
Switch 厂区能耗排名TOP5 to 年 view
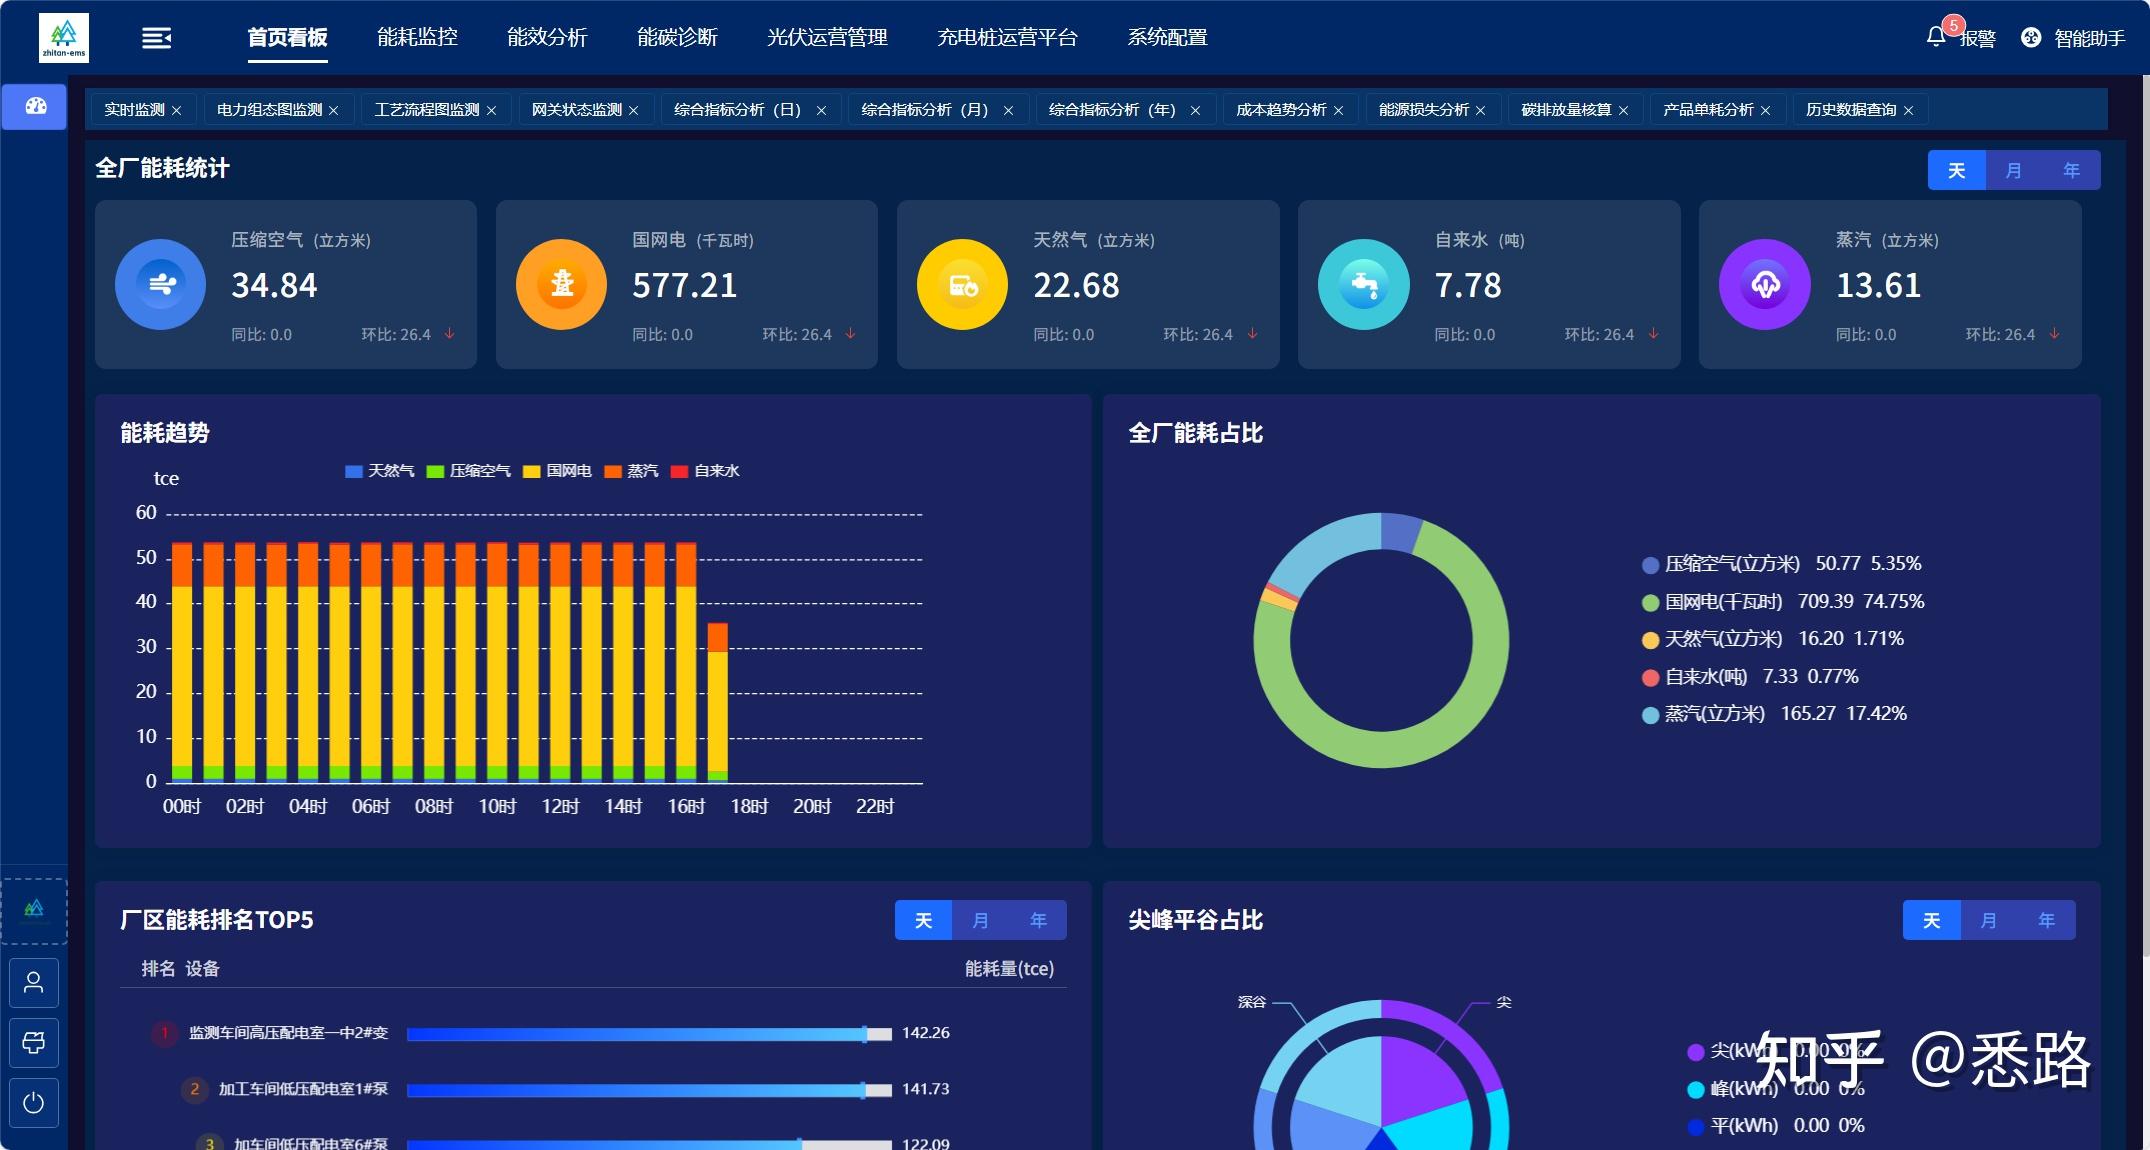click(1038, 920)
